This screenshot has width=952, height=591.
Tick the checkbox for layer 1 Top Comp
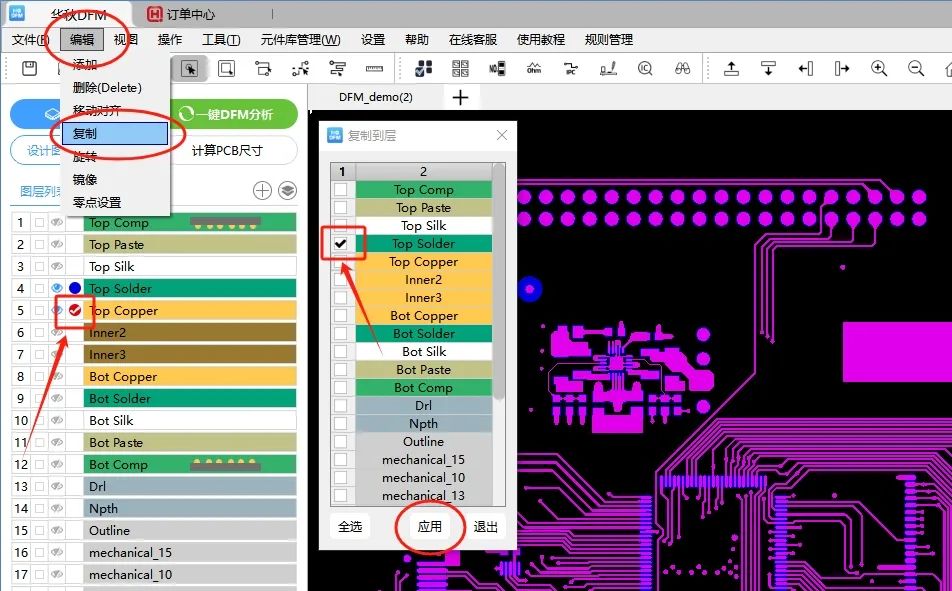[x=39, y=223]
